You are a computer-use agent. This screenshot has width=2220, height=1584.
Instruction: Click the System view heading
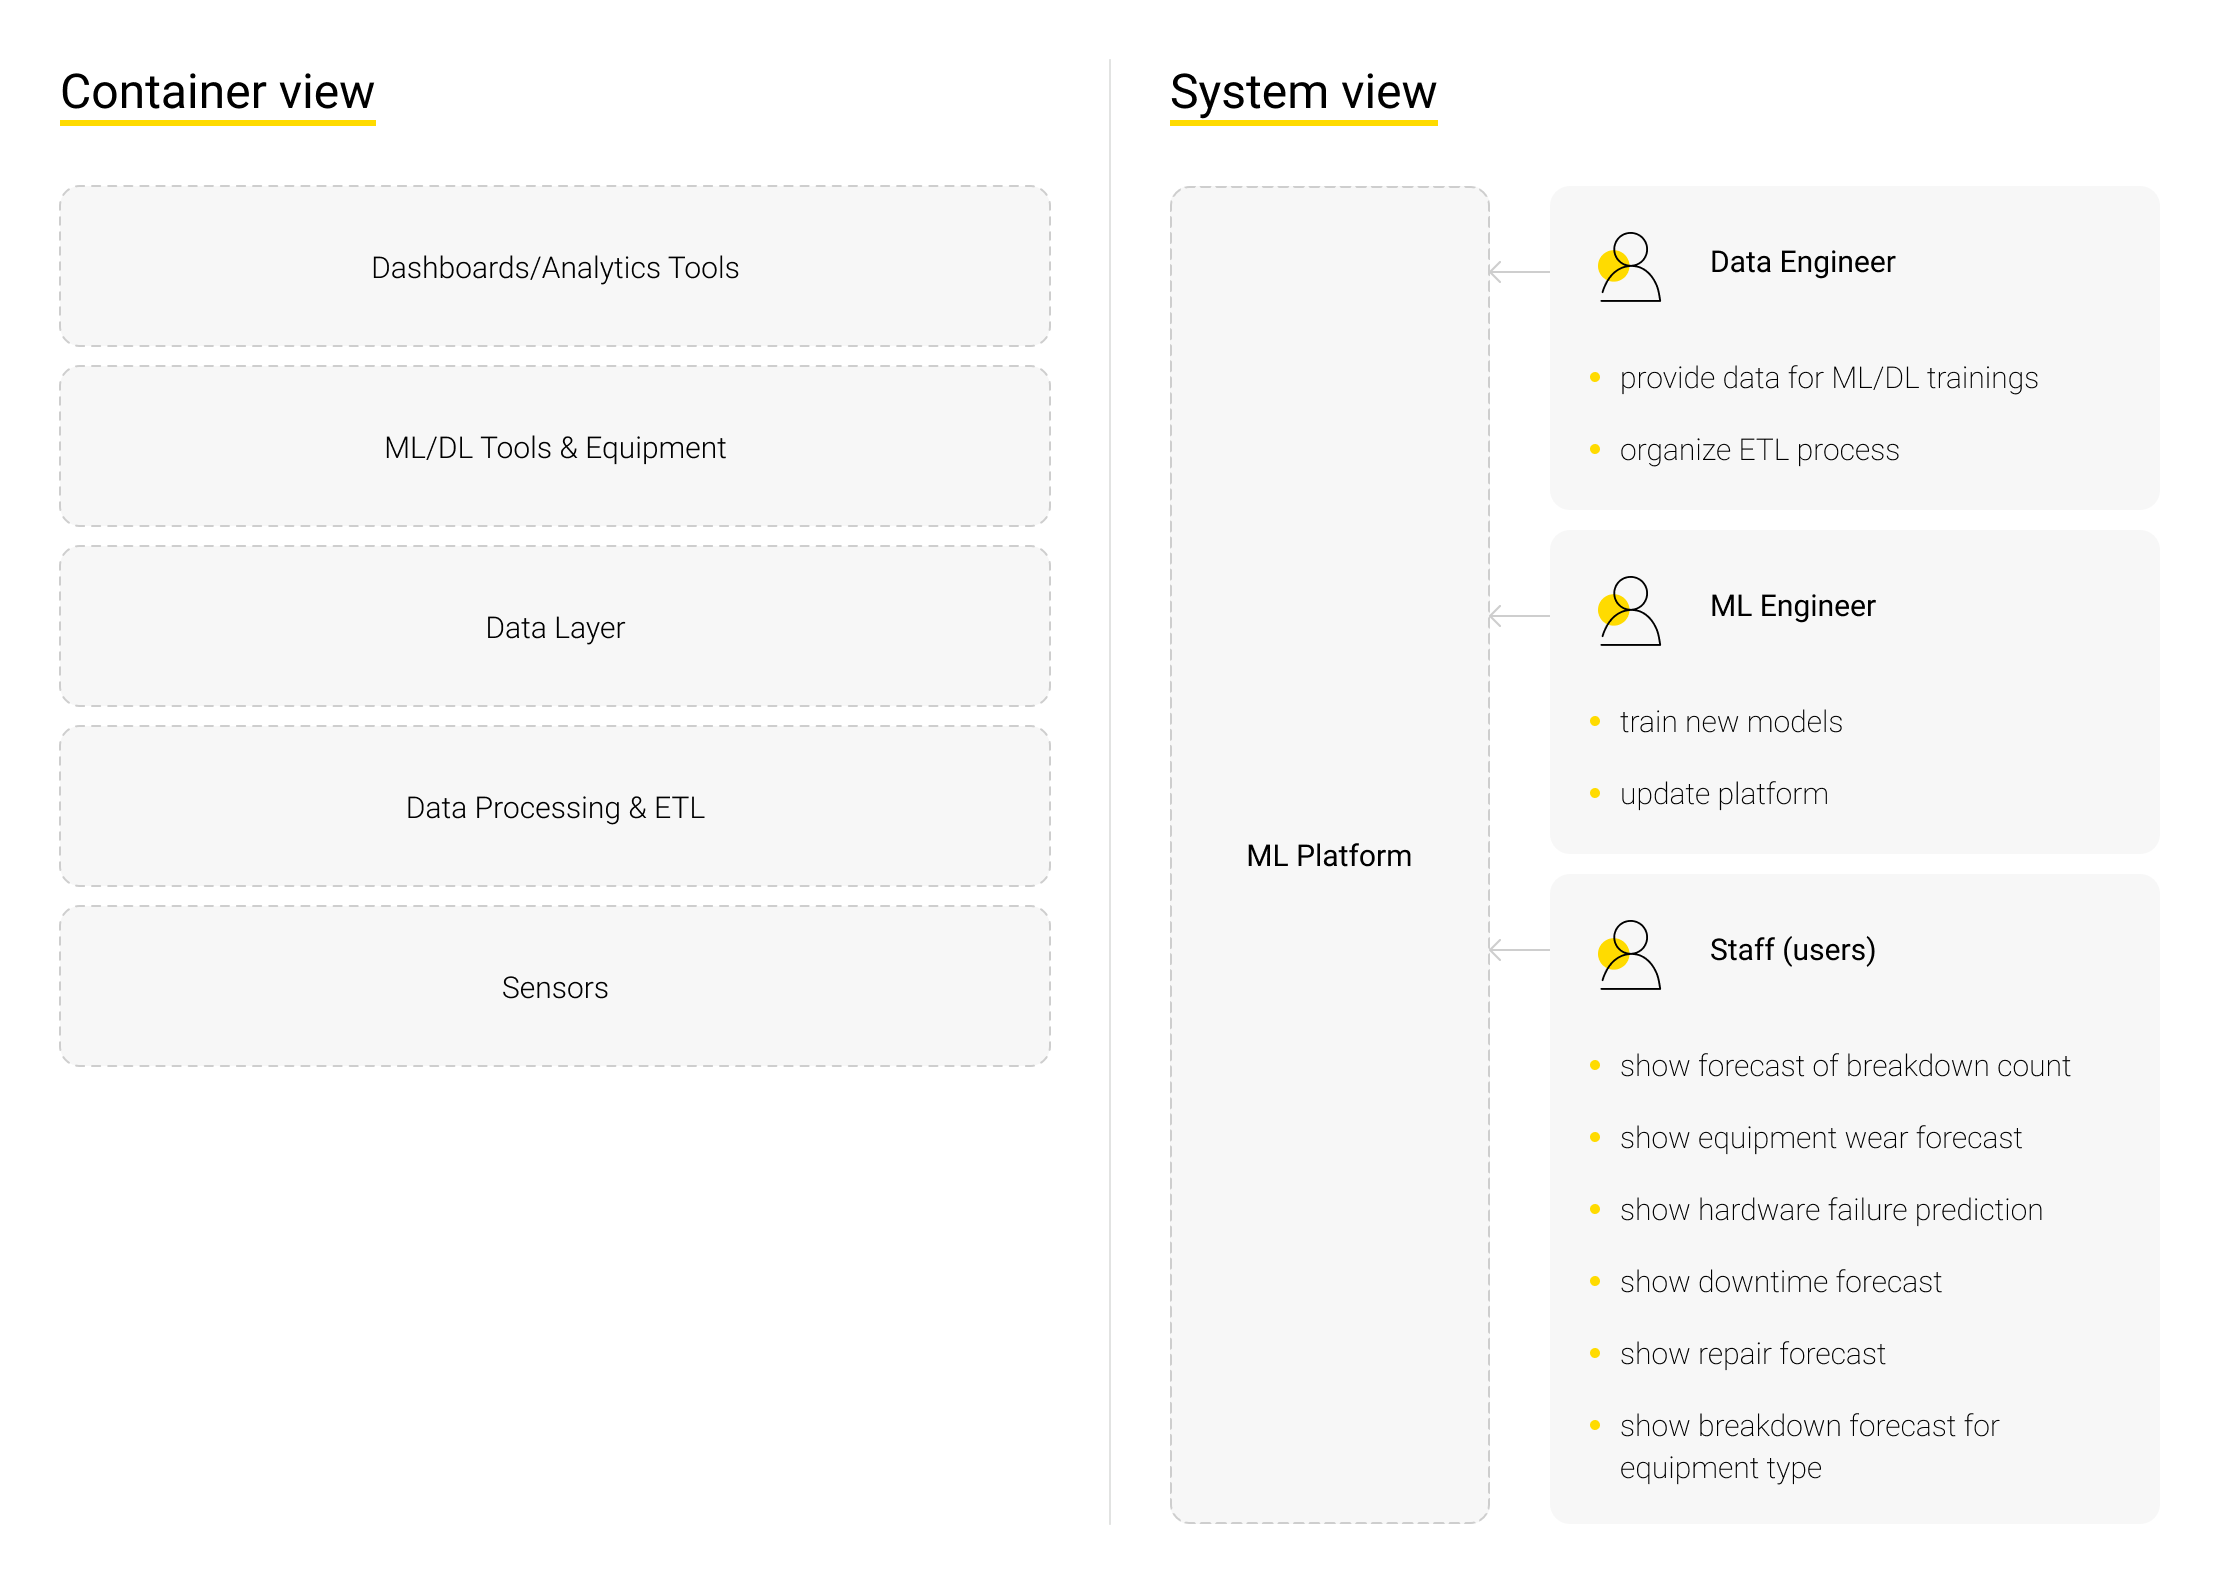pos(1303,92)
